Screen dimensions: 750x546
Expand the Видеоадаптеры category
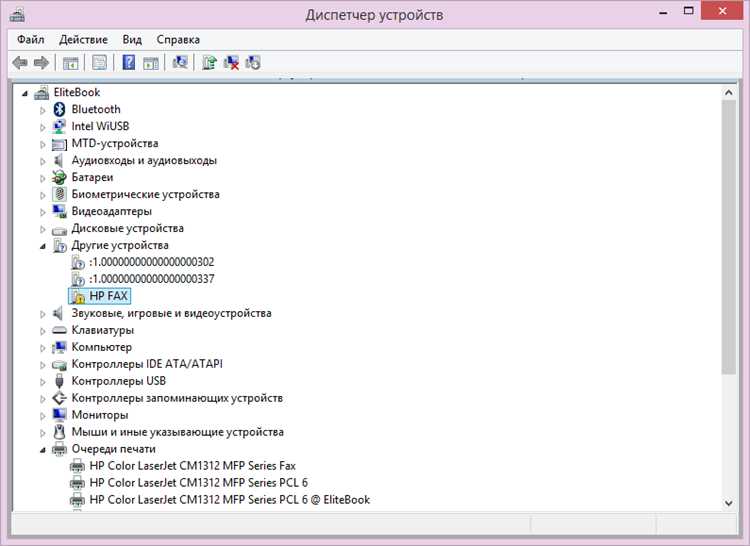(43, 212)
